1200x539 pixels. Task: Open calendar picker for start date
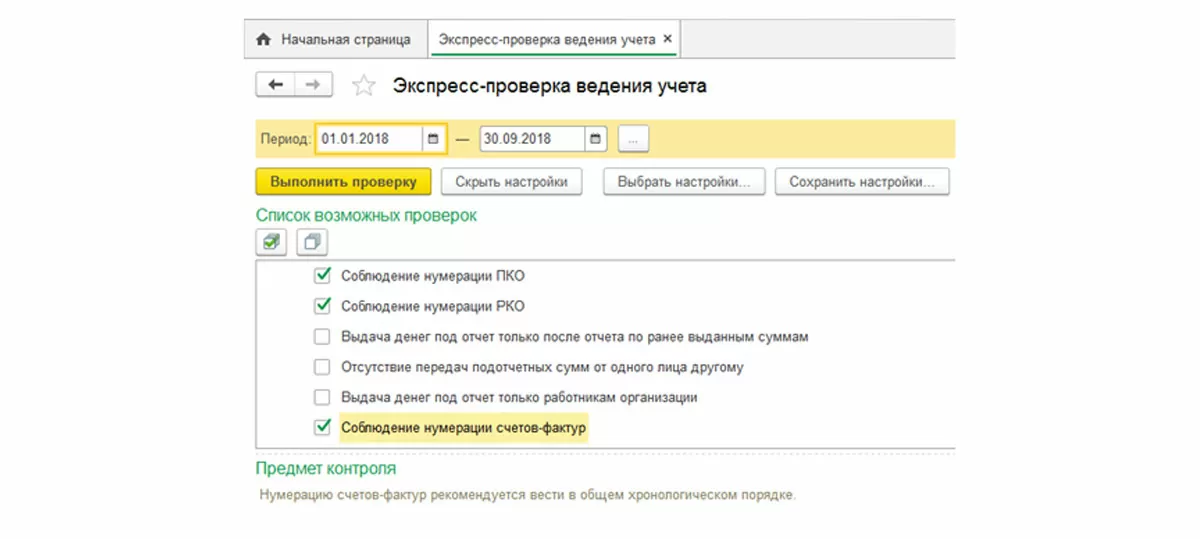click(x=433, y=139)
